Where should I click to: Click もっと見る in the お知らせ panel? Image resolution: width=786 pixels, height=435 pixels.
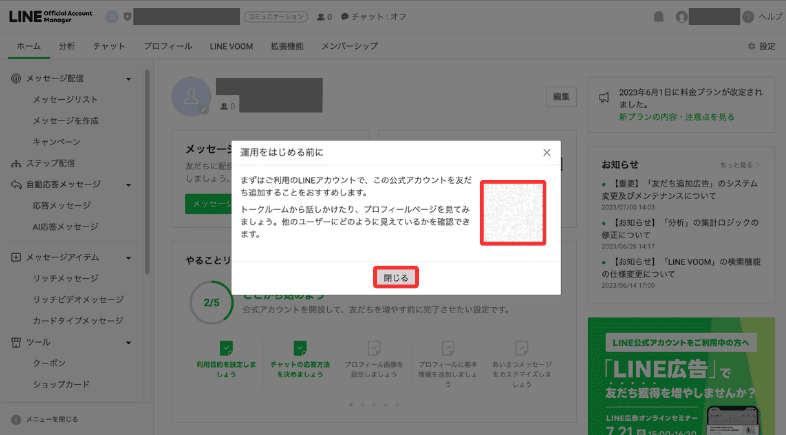[x=740, y=165]
